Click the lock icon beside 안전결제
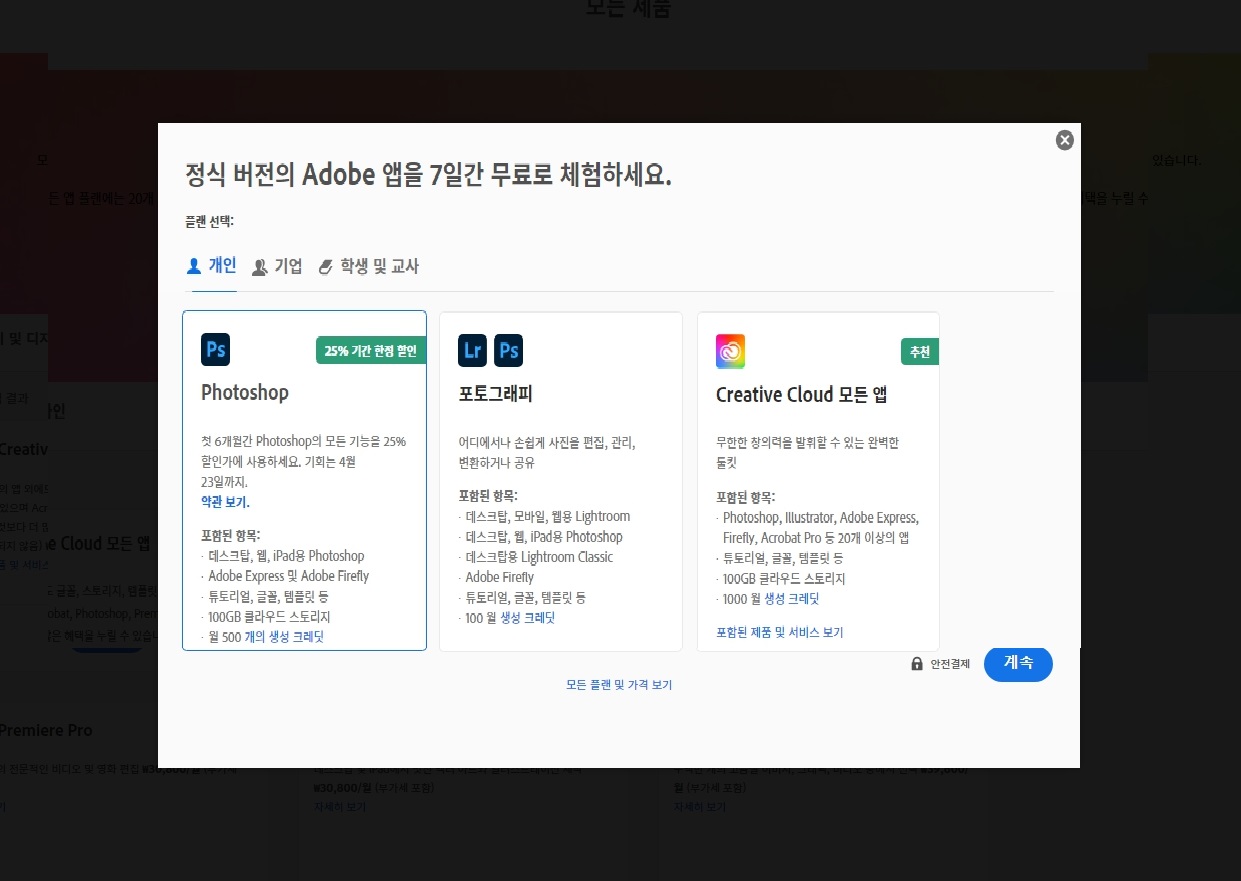Viewport: 1241px width, 881px height. (x=917, y=664)
